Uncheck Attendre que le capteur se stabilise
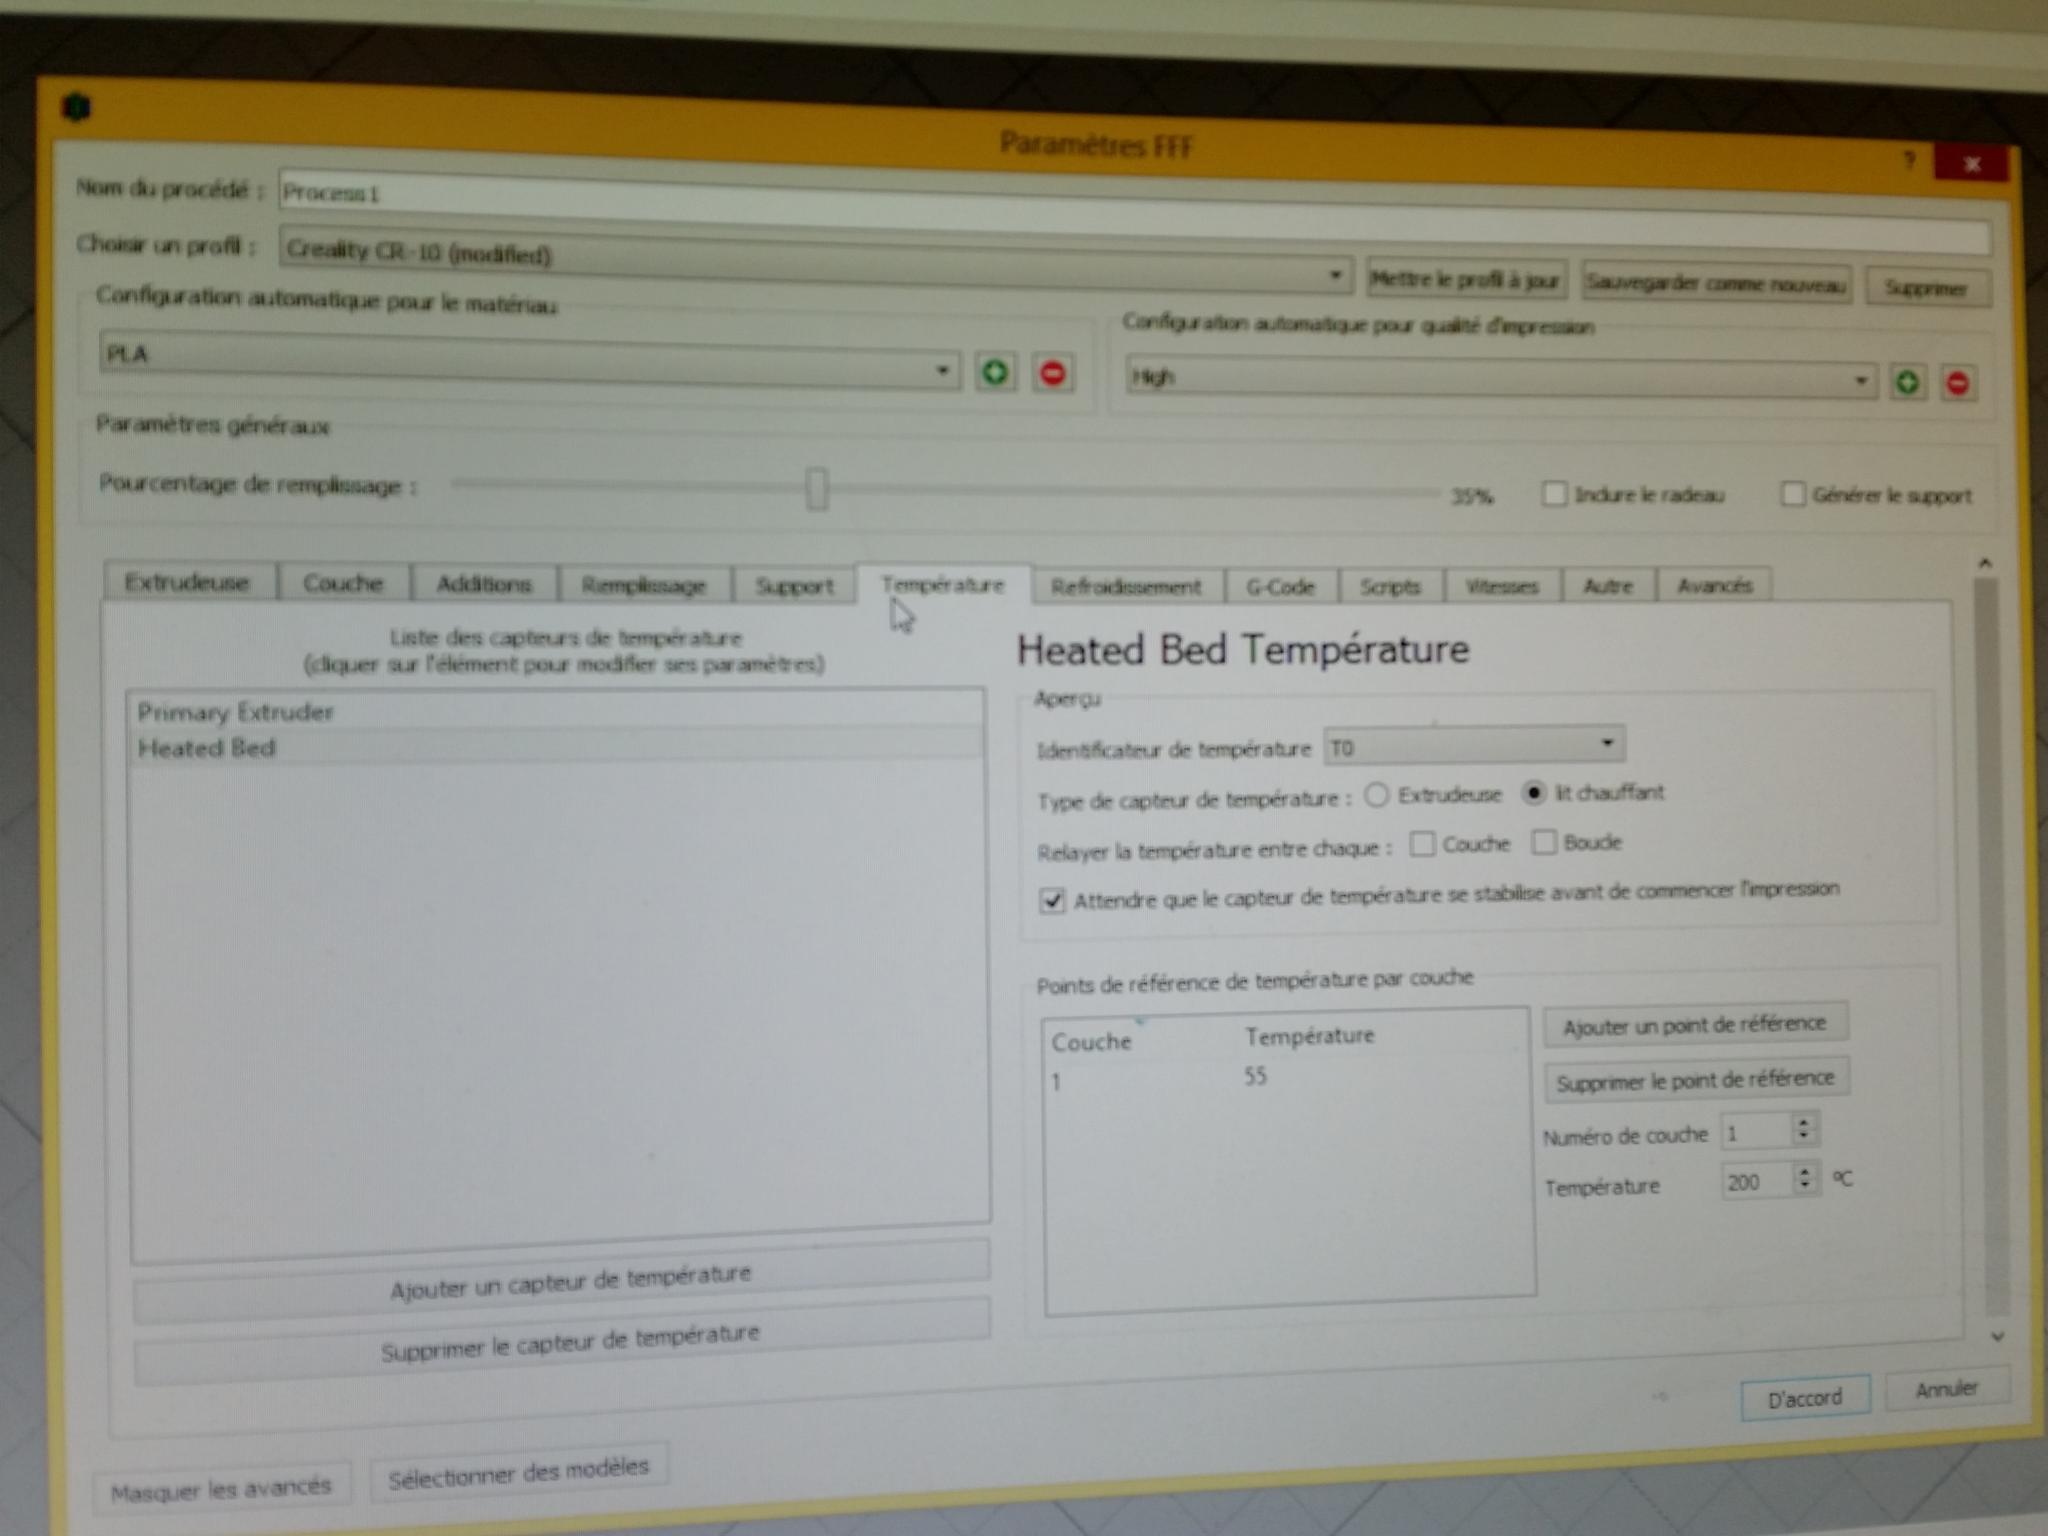 point(1051,900)
